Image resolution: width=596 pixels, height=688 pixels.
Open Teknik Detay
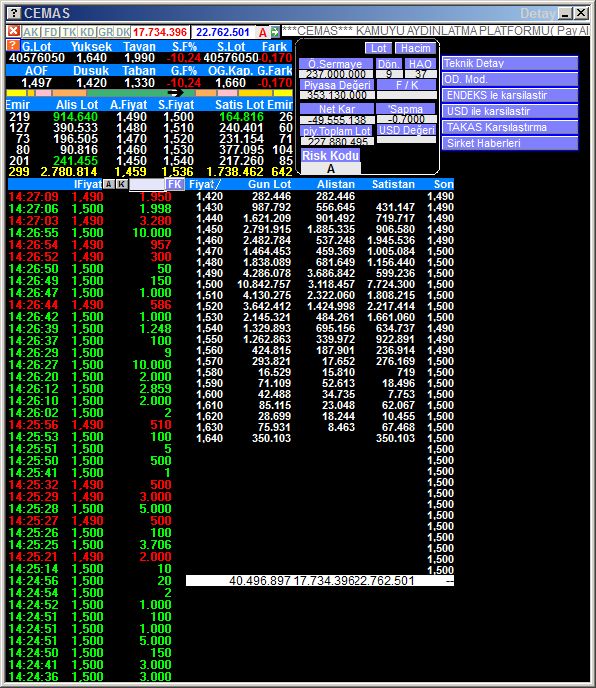tap(510, 63)
